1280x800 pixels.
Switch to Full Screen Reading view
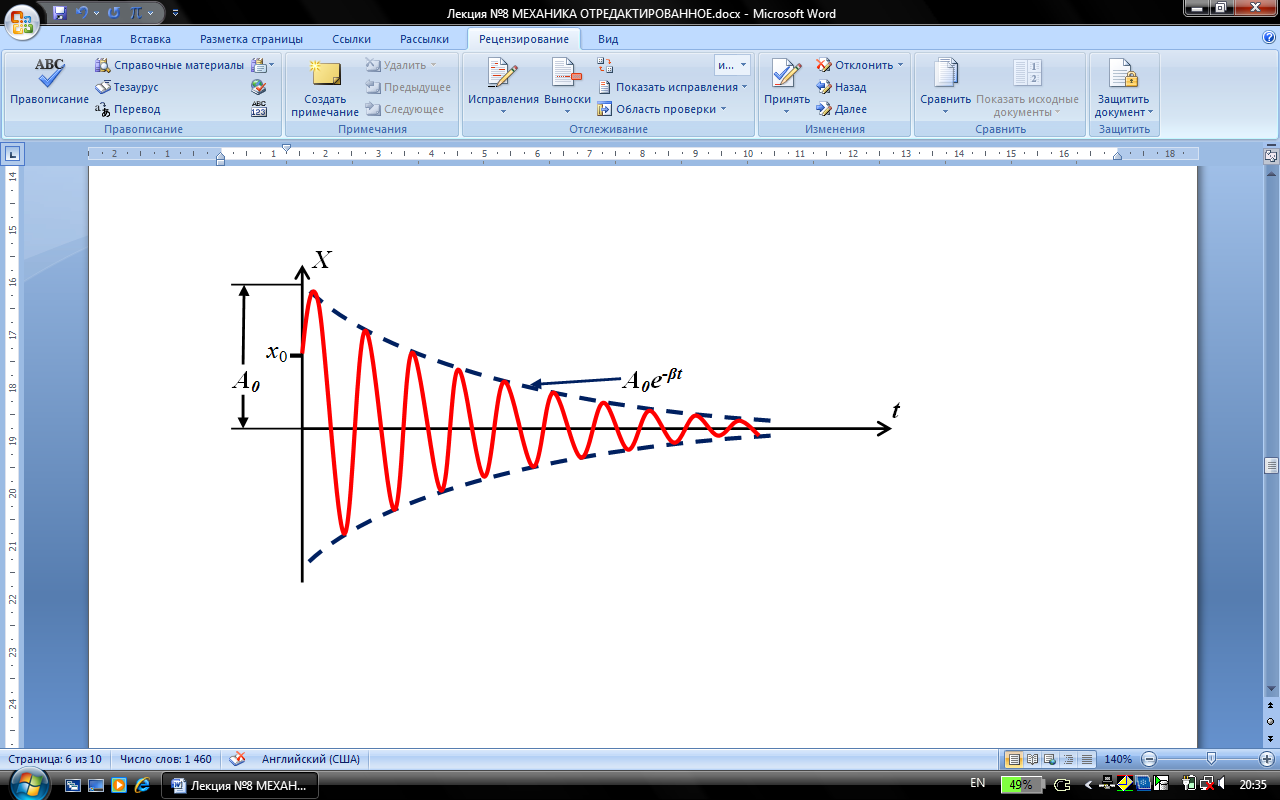(1033, 759)
